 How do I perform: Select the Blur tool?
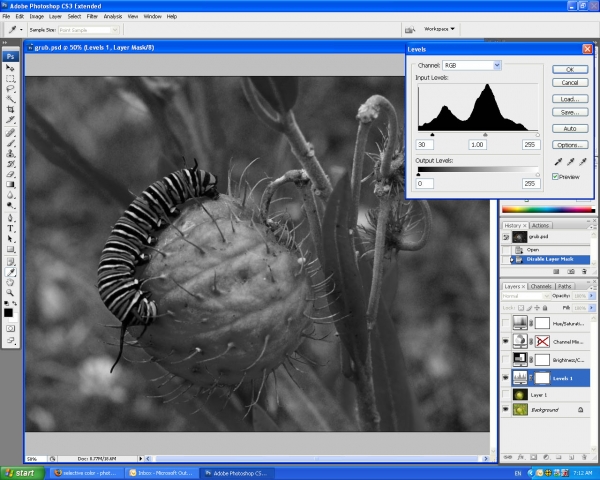coord(10,195)
